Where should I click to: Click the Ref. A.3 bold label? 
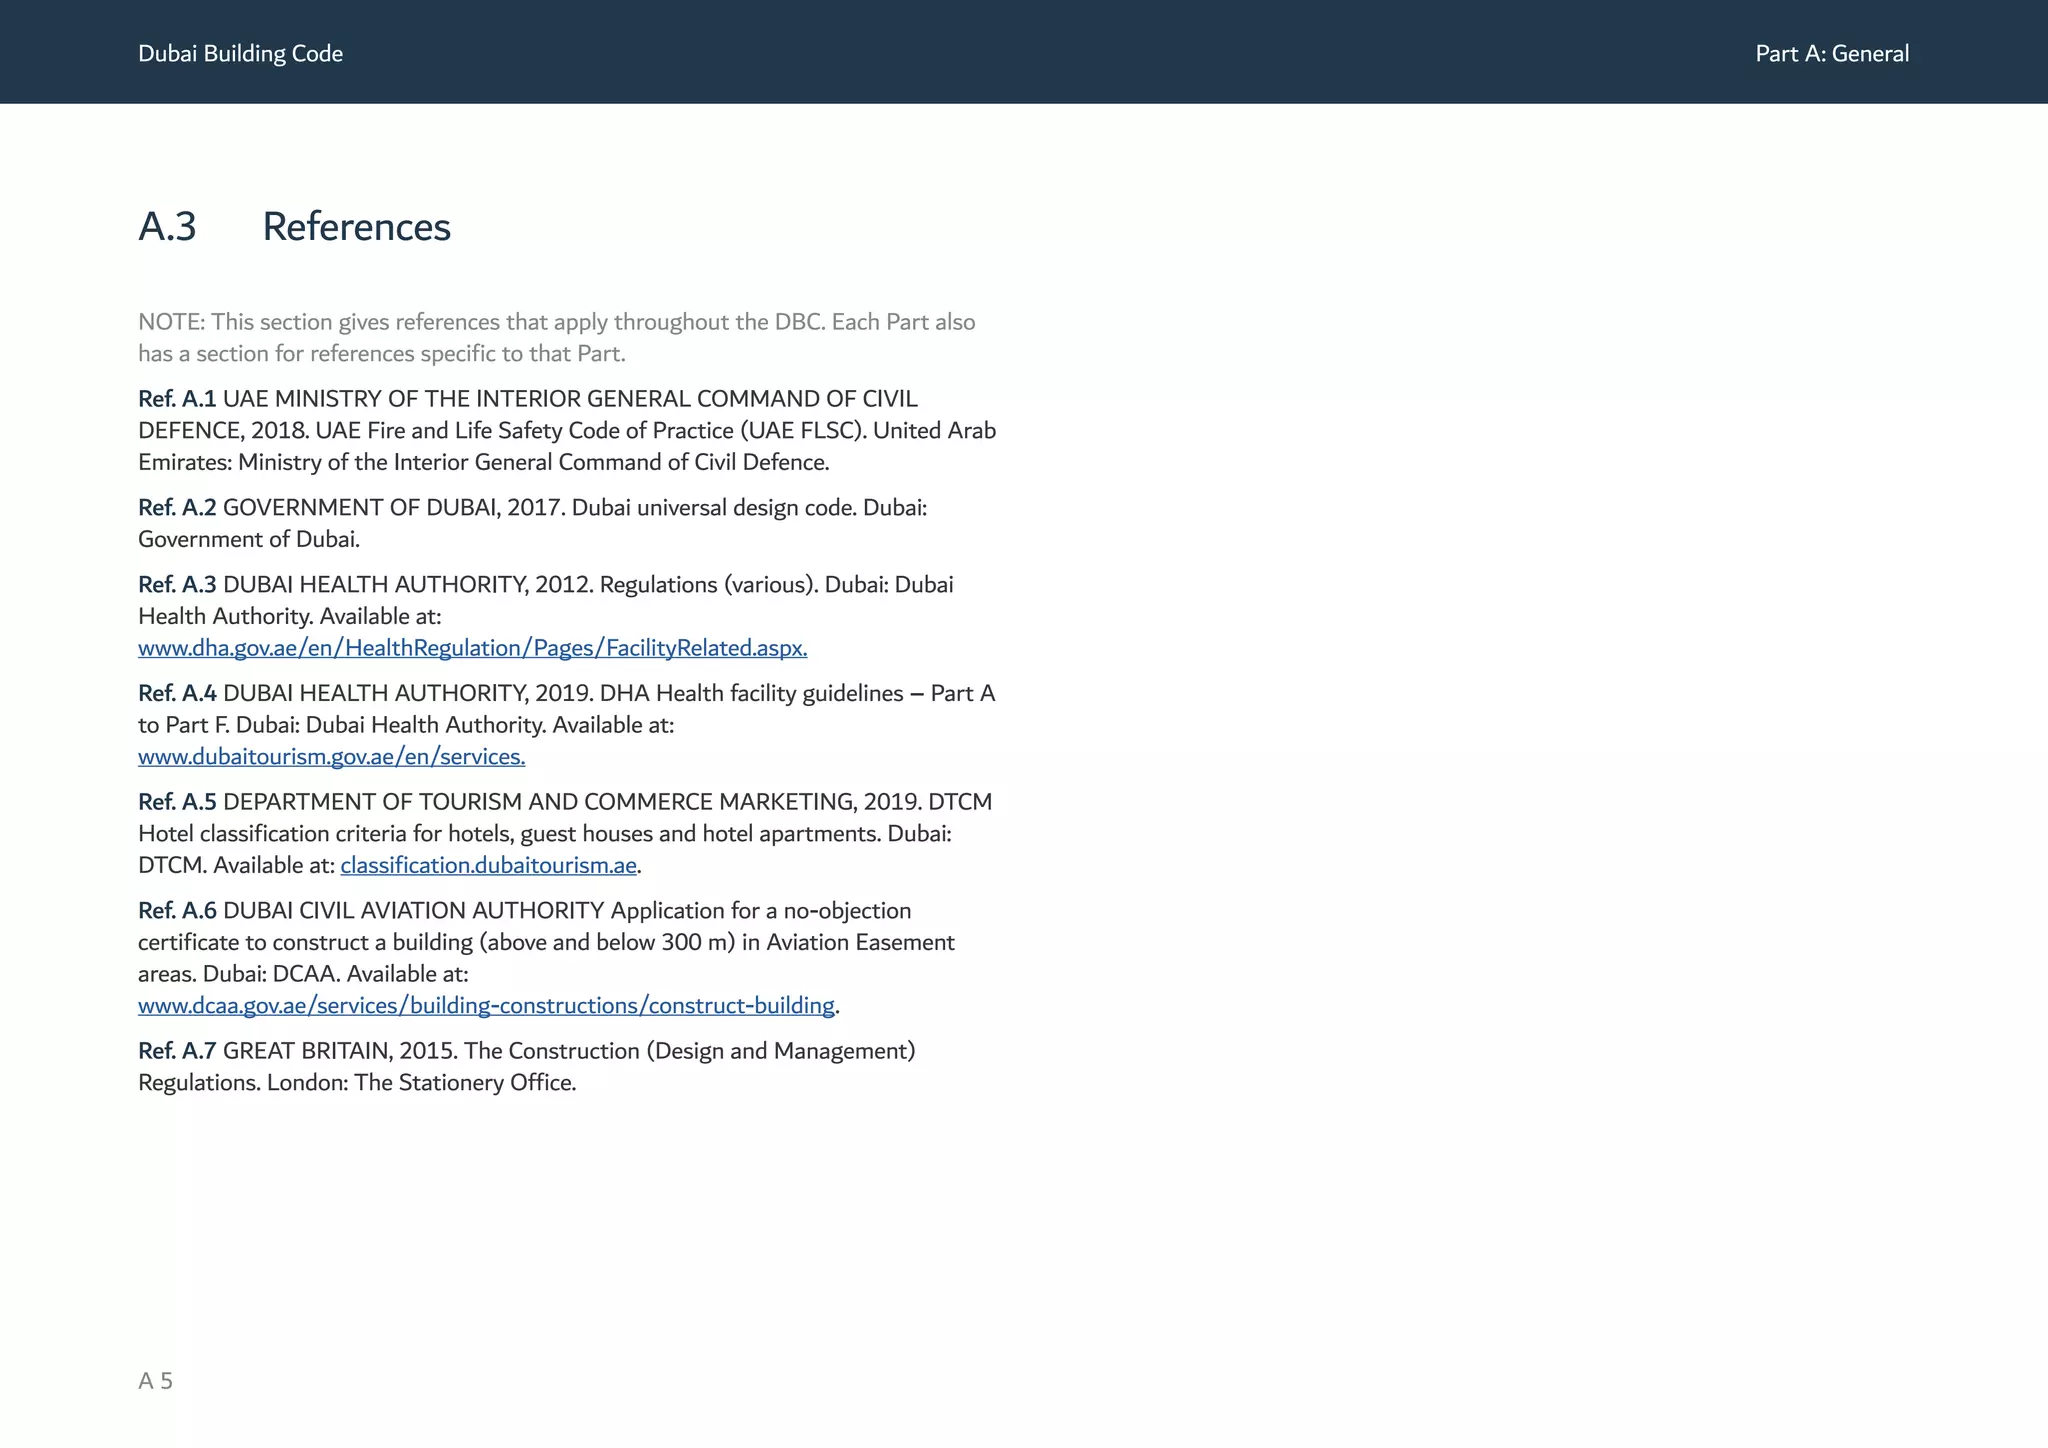pyautogui.click(x=177, y=585)
